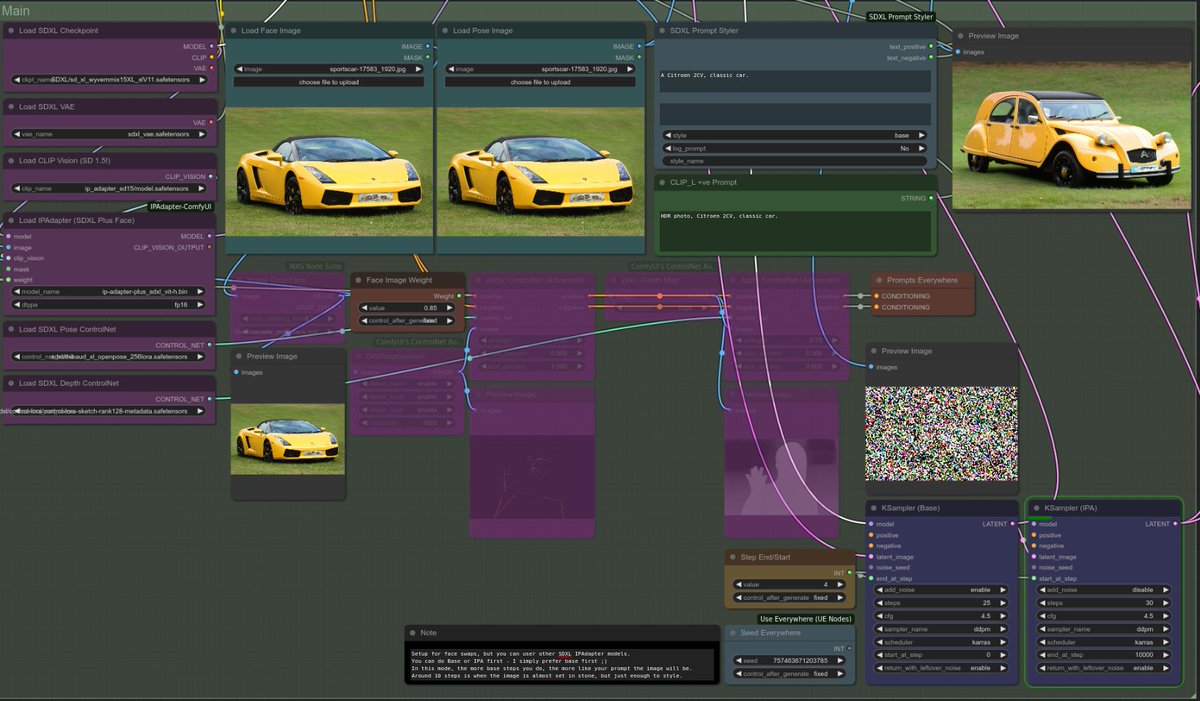Image resolution: width=1200 pixels, height=701 pixels.
Task: Click the LATENT output port on KSampler (IPA)
Action: 1175,524
